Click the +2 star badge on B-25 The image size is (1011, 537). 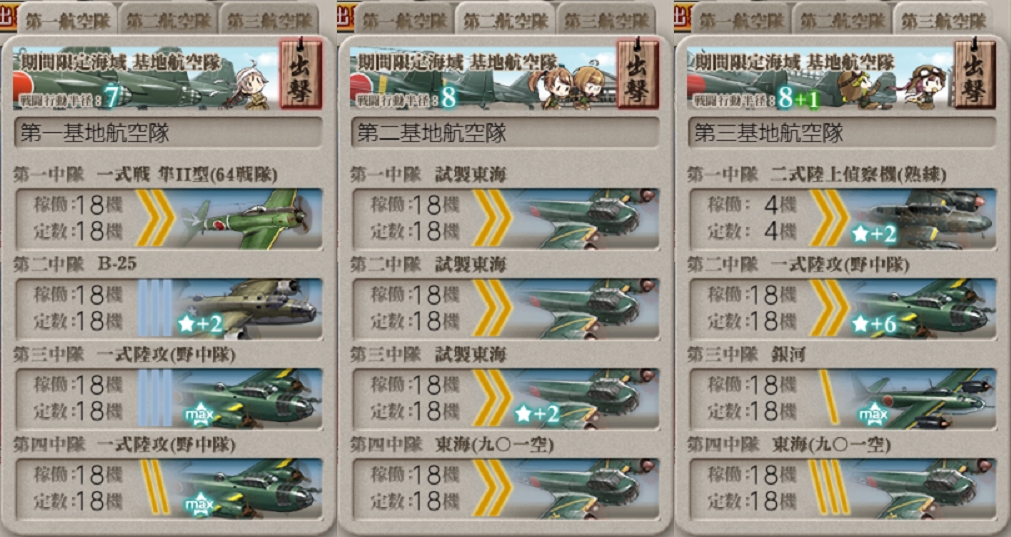pyautogui.click(x=201, y=324)
